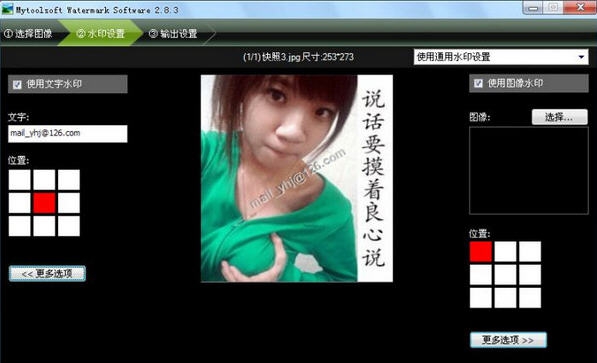Close the Mytoolsoft Watermark Software window
Image resolution: width=597 pixels, height=363 pixels.
tap(580, 8)
